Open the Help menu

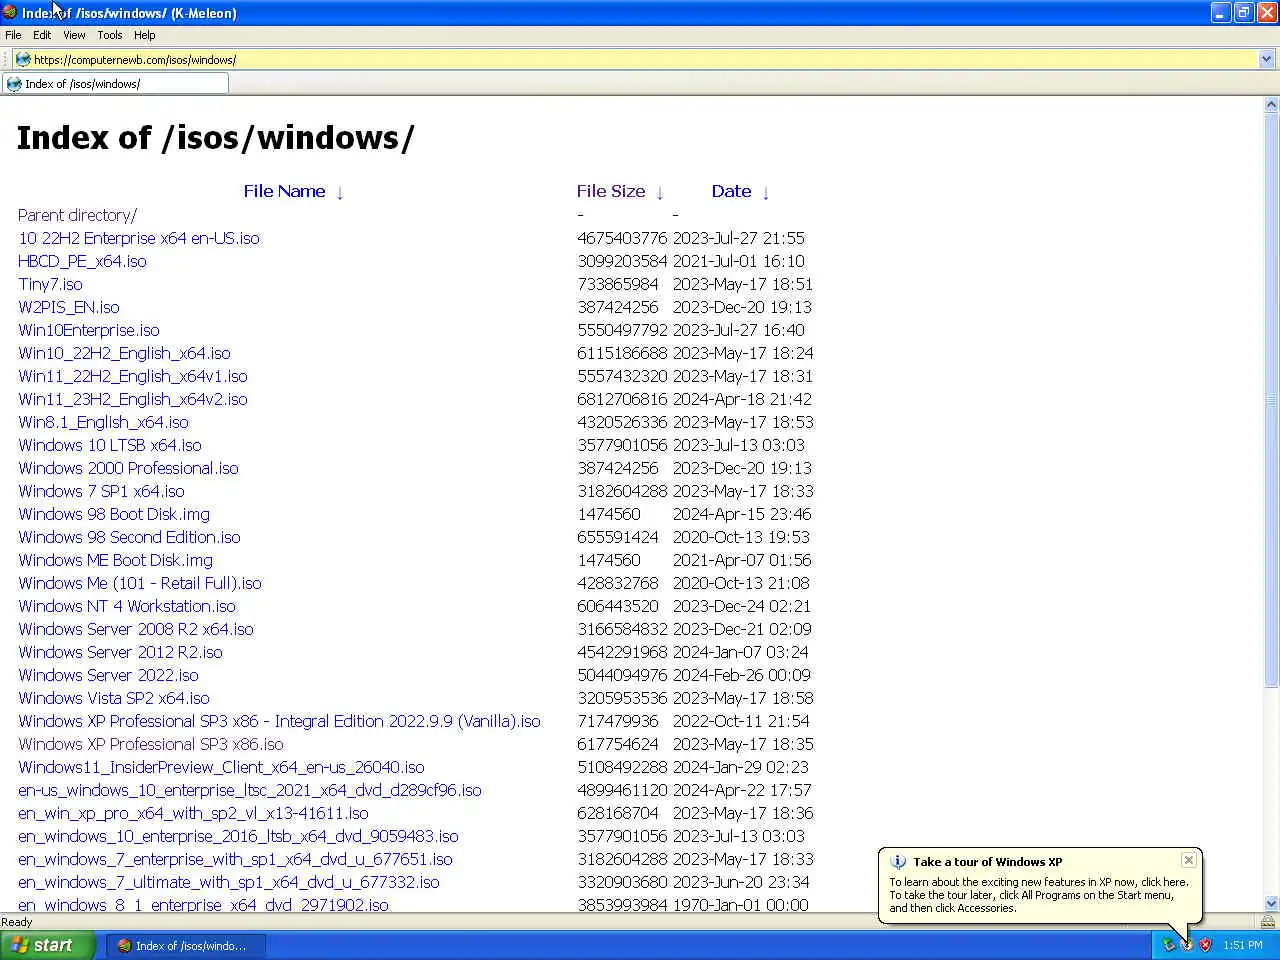point(145,35)
